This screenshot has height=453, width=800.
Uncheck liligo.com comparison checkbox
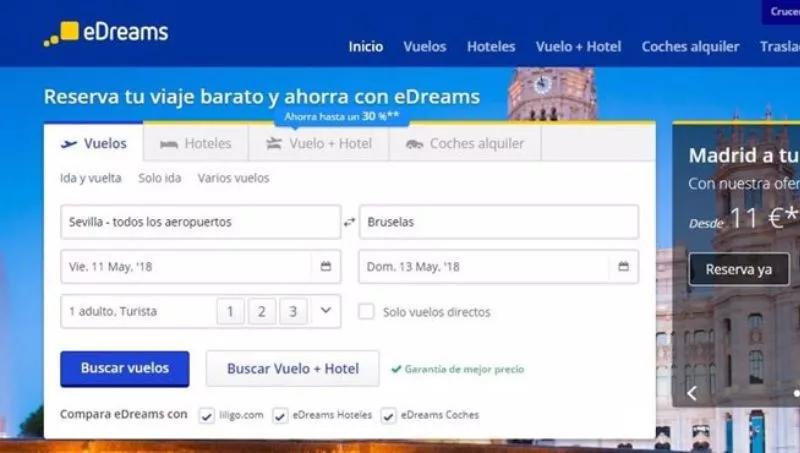click(207, 415)
